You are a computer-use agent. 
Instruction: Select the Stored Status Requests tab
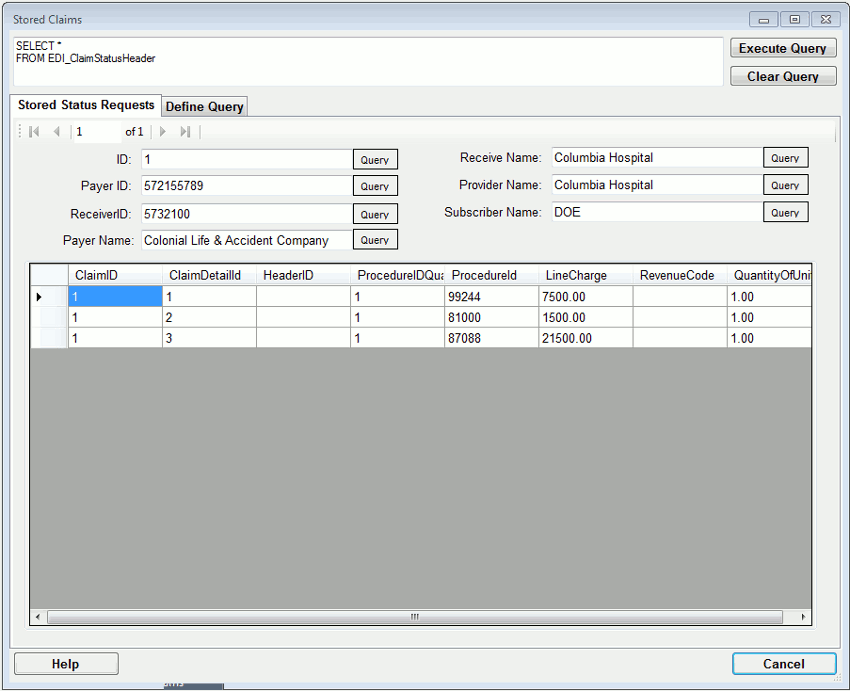pos(86,105)
